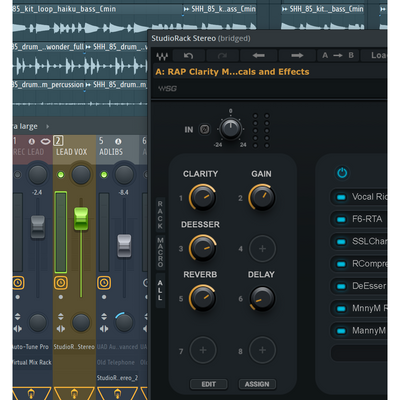Select the Vocal Rider plugin name
The height and width of the screenshot is (400, 400).
tap(369, 197)
